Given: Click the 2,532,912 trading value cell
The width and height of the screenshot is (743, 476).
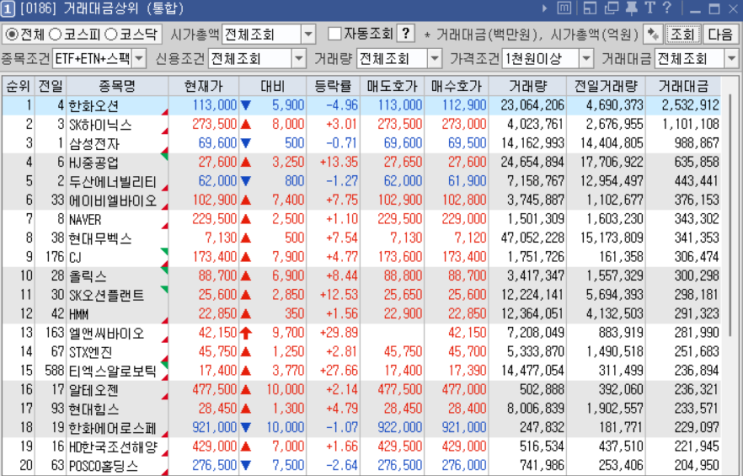Looking at the screenshot, I should click(690, 105).
